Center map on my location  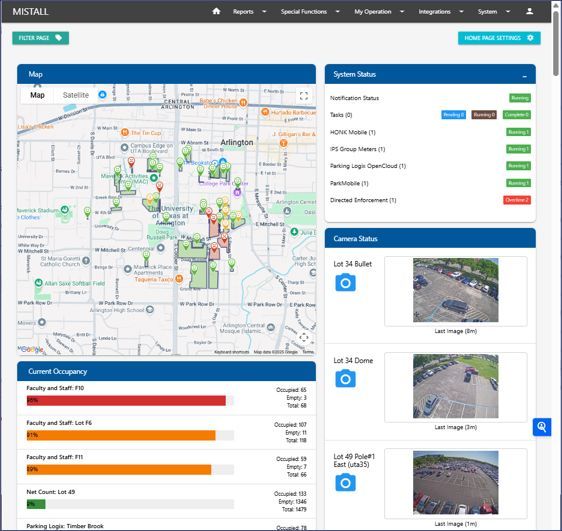pyautogui.click(x=304, y=338)
